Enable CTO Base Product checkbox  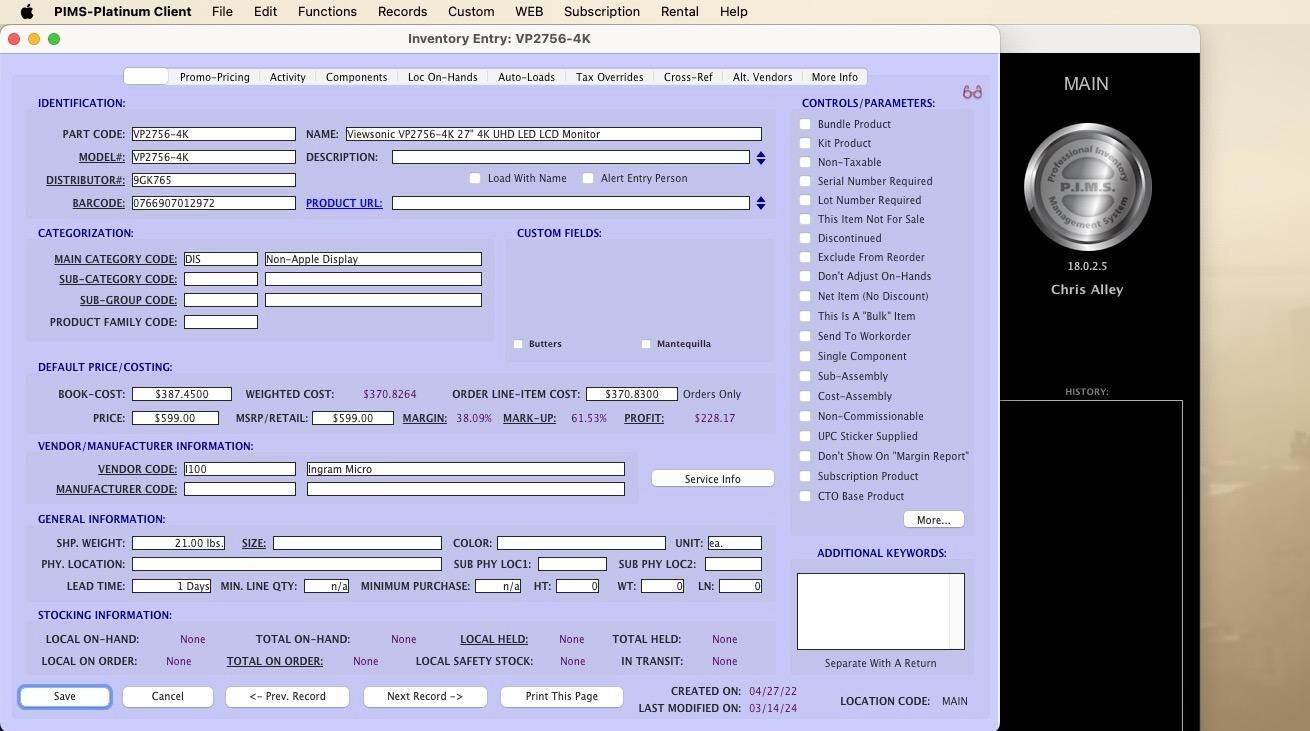(x=805, y=496)
